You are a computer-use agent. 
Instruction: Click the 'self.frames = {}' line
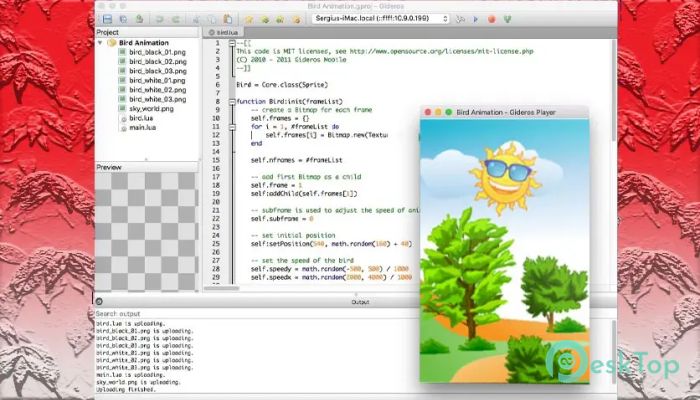[x=280, y=118]
